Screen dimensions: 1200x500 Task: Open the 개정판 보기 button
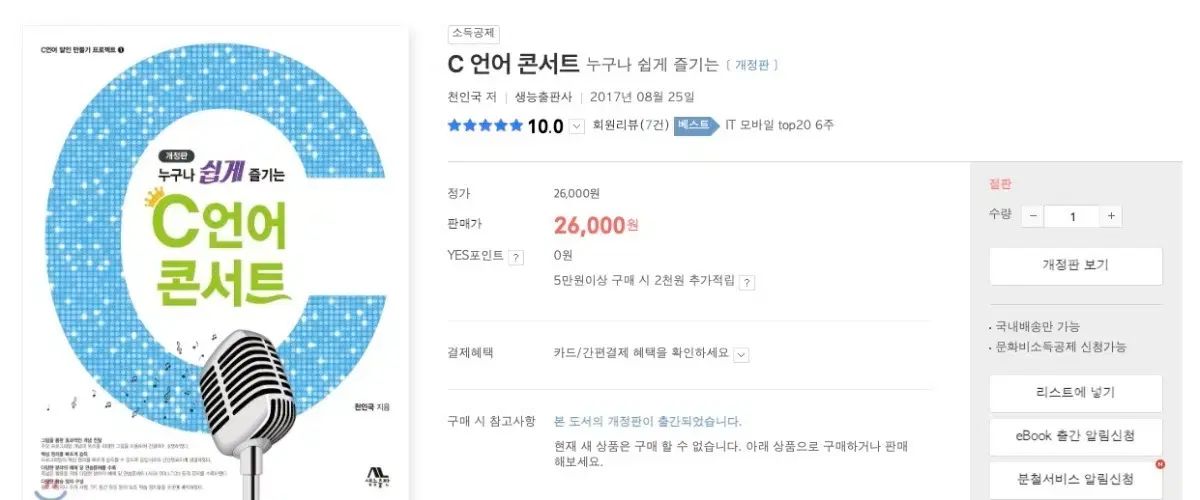click(1075, 265)
